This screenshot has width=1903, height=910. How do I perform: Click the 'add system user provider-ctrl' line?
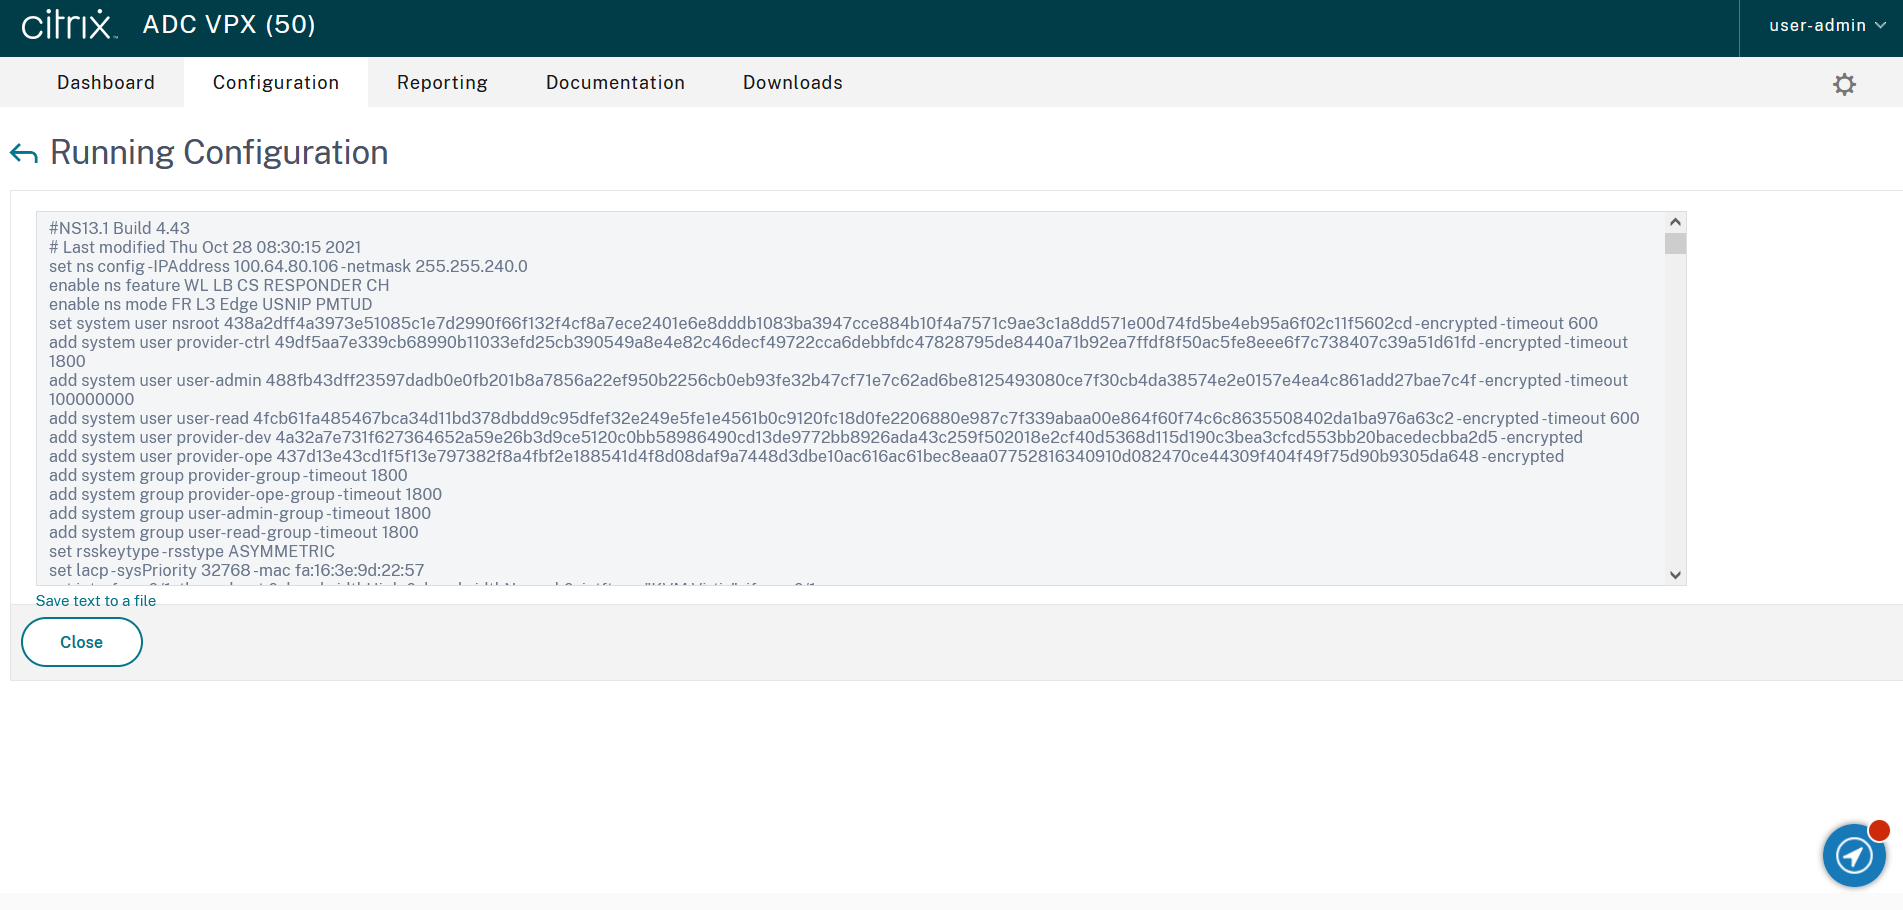click(x=838, y=352)
